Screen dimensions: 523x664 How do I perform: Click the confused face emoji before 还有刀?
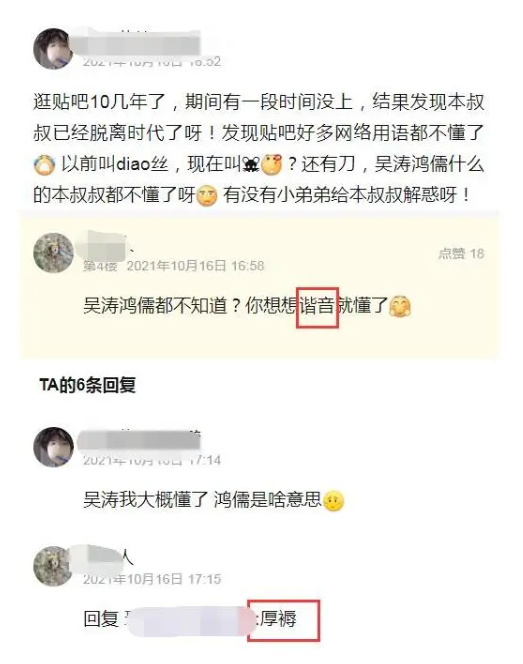tap(271, 165)
